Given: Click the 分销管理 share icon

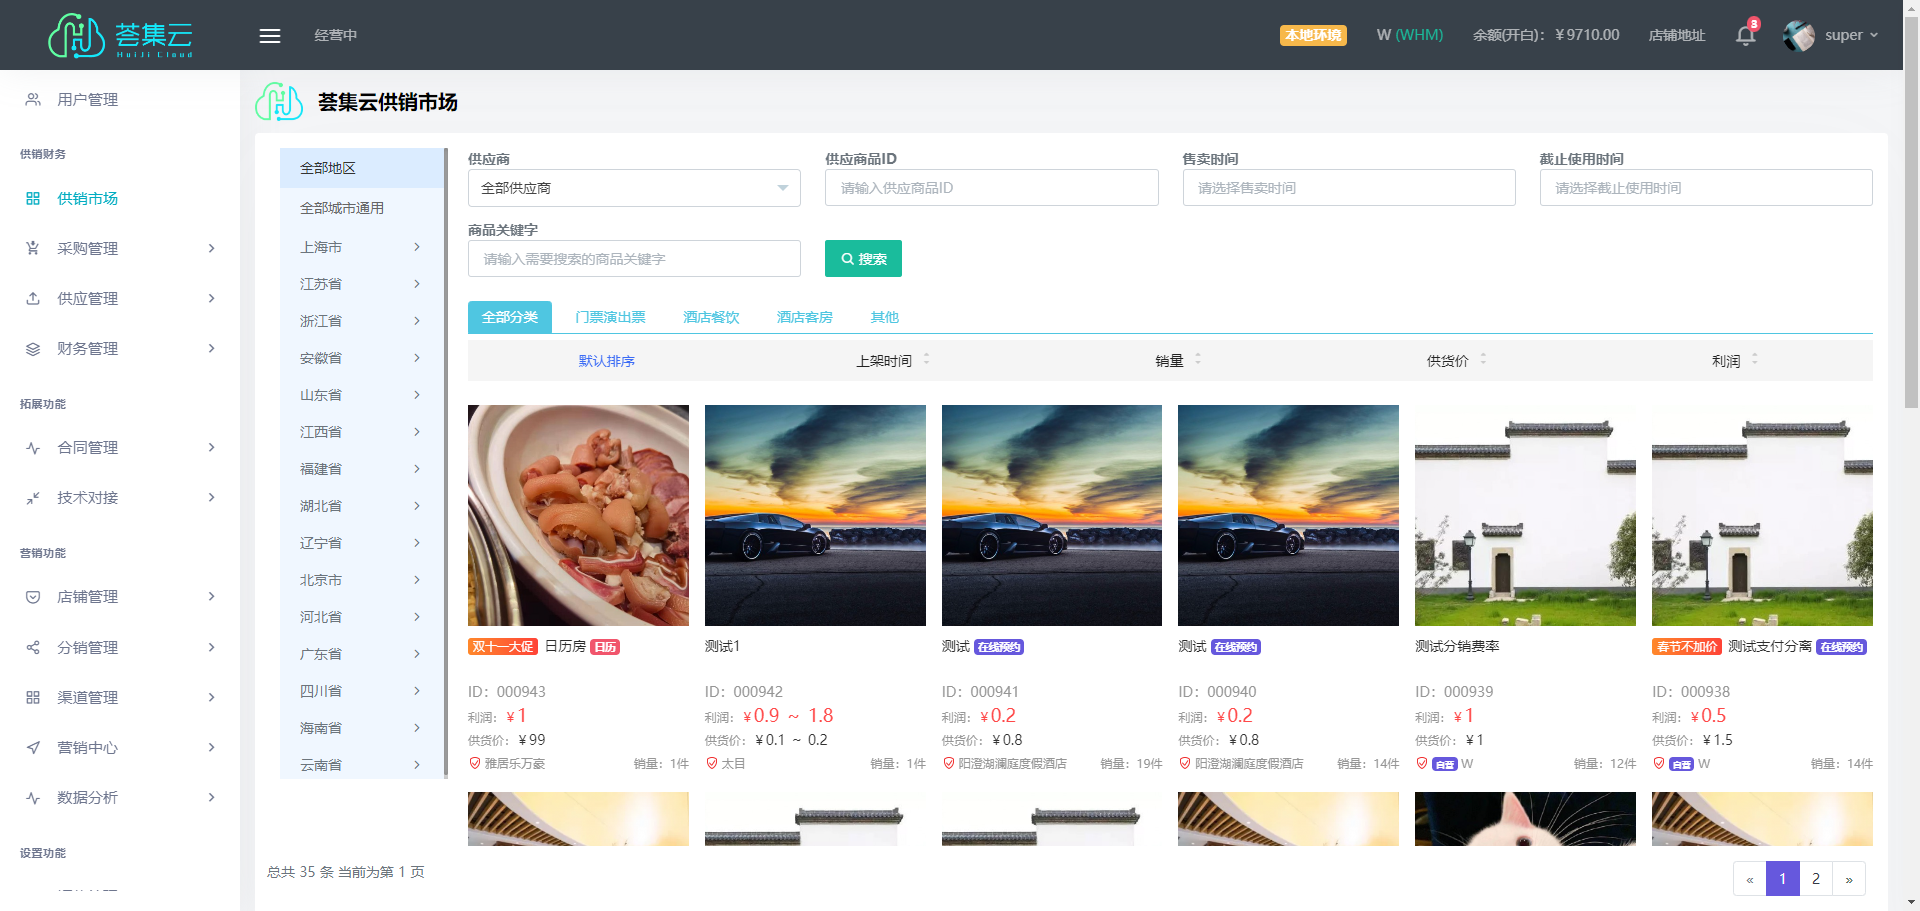Looking at the screenshot, I should click(33, 648).
